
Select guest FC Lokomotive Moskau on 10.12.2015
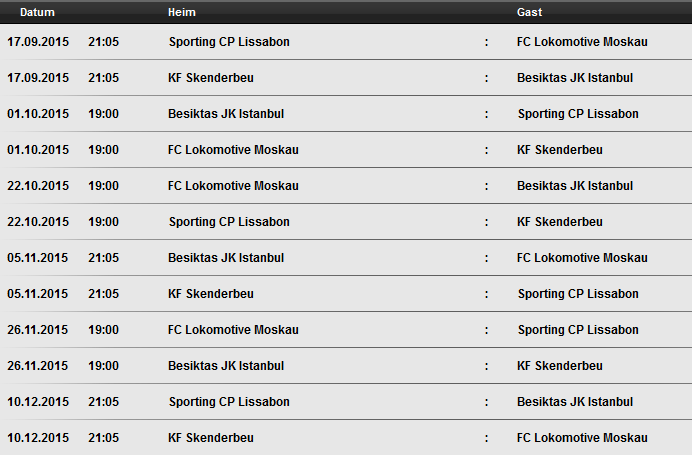582,438
